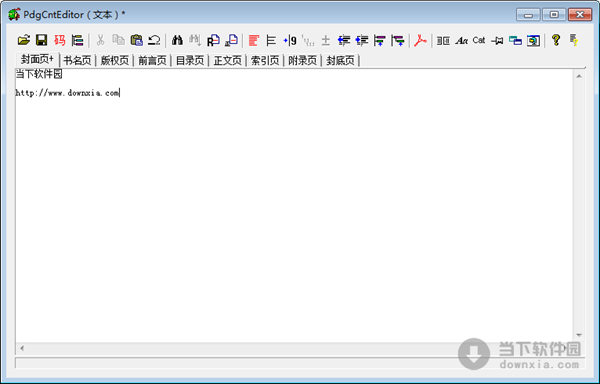This screenshot has height=384, width=600.
Task: Cut selection using the scissors icon
Action: click(x=100, y=40)
